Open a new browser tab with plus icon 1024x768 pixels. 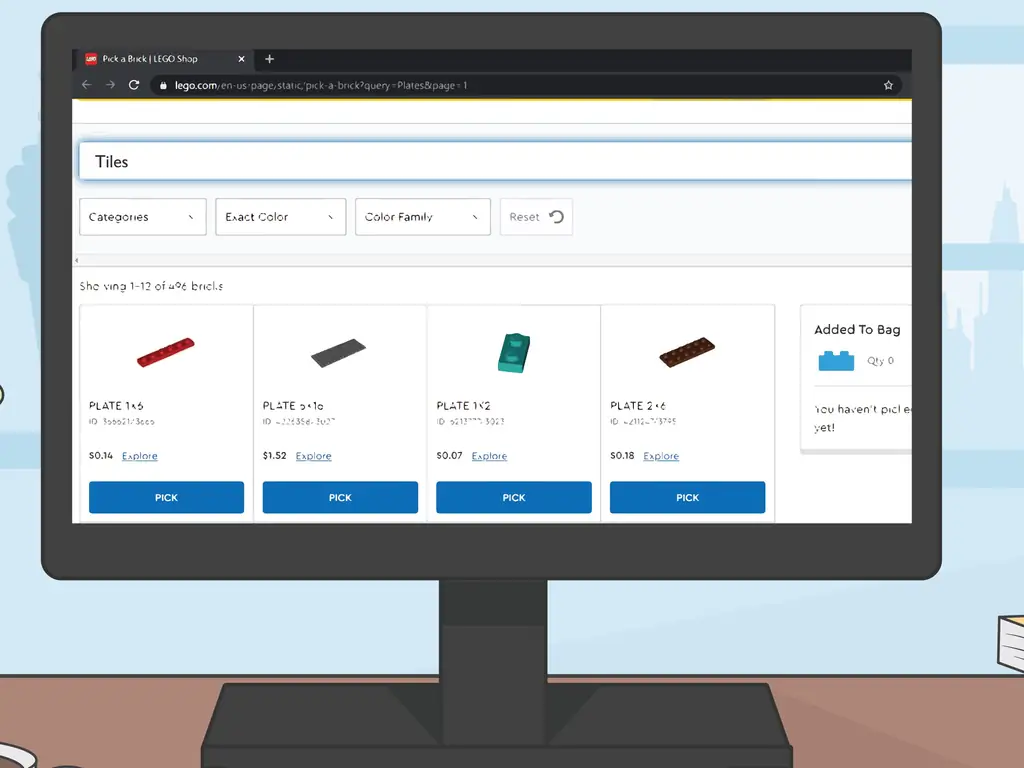(269, 59)
